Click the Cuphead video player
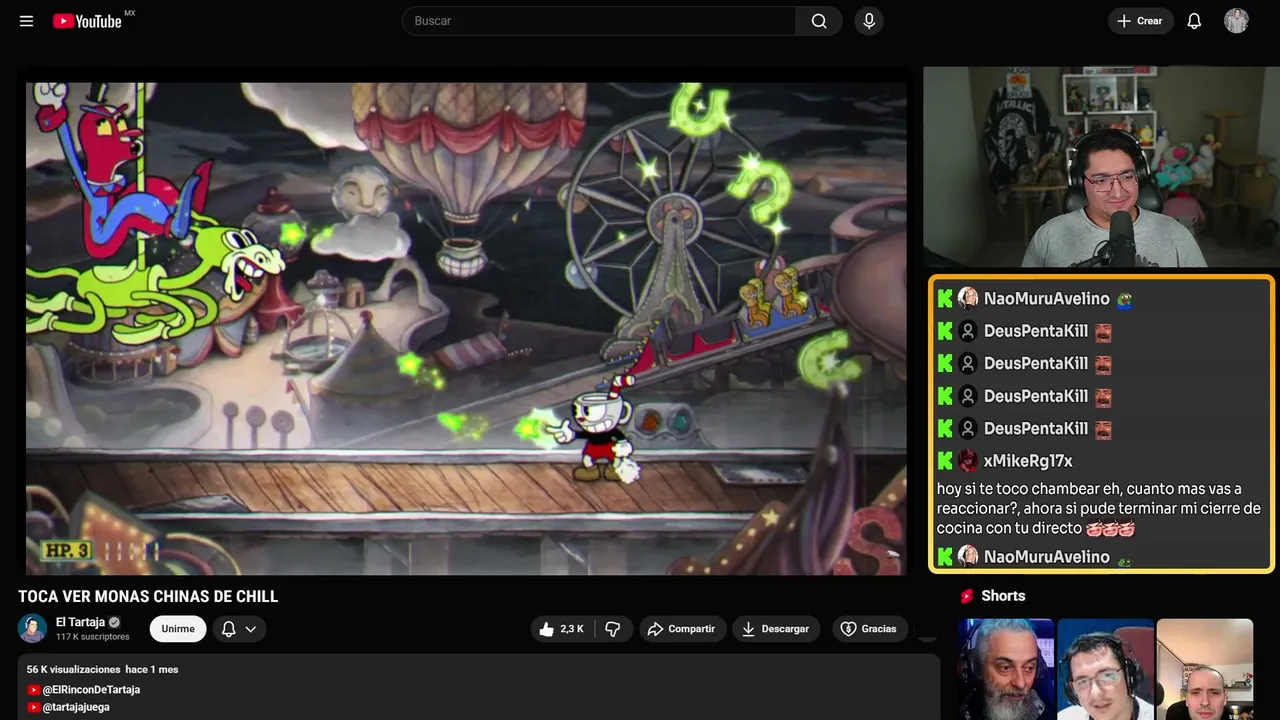Screen dimensions: 1280x720 [x=466, y=328]
